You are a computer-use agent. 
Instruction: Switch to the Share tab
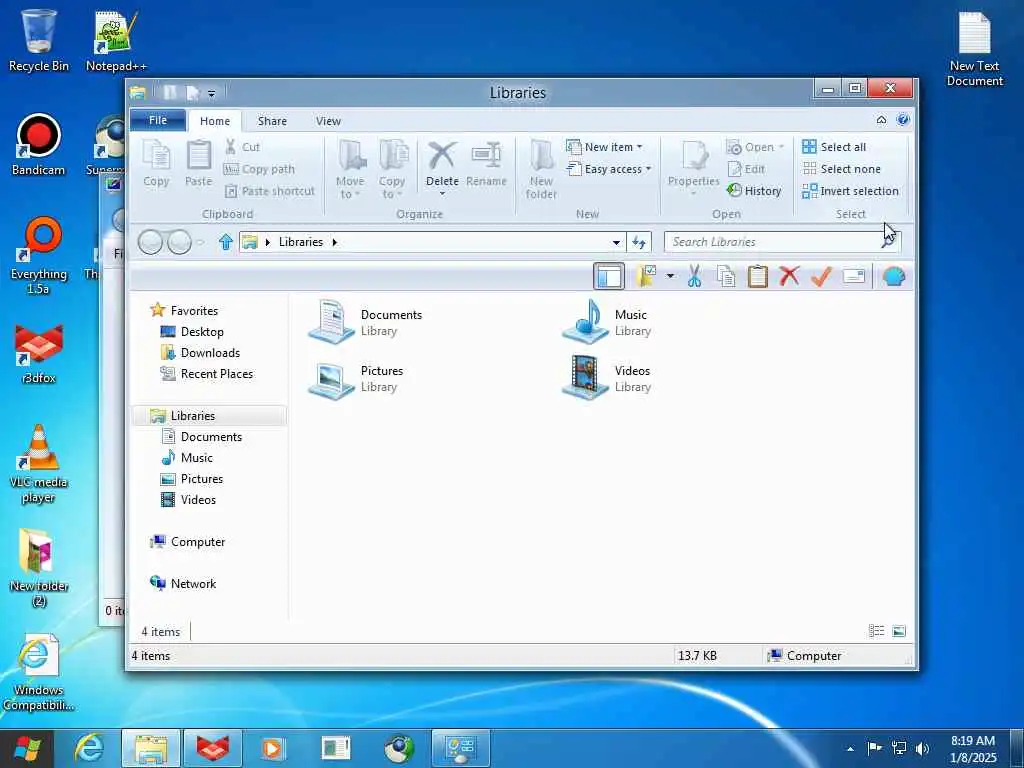pos(272,121)
